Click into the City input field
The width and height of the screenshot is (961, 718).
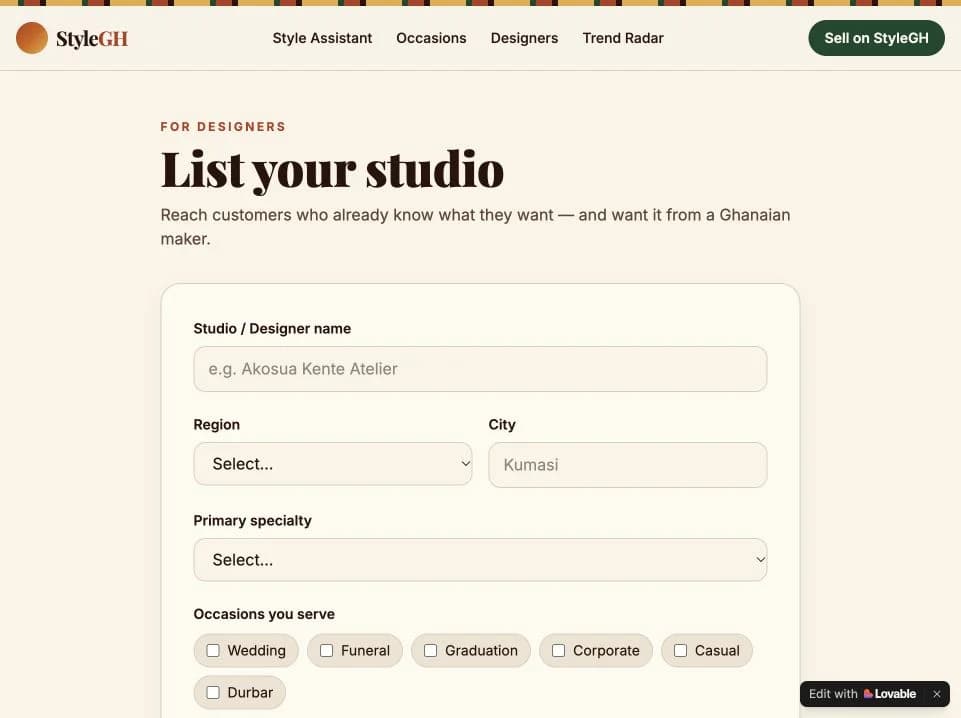pos(628,464)
